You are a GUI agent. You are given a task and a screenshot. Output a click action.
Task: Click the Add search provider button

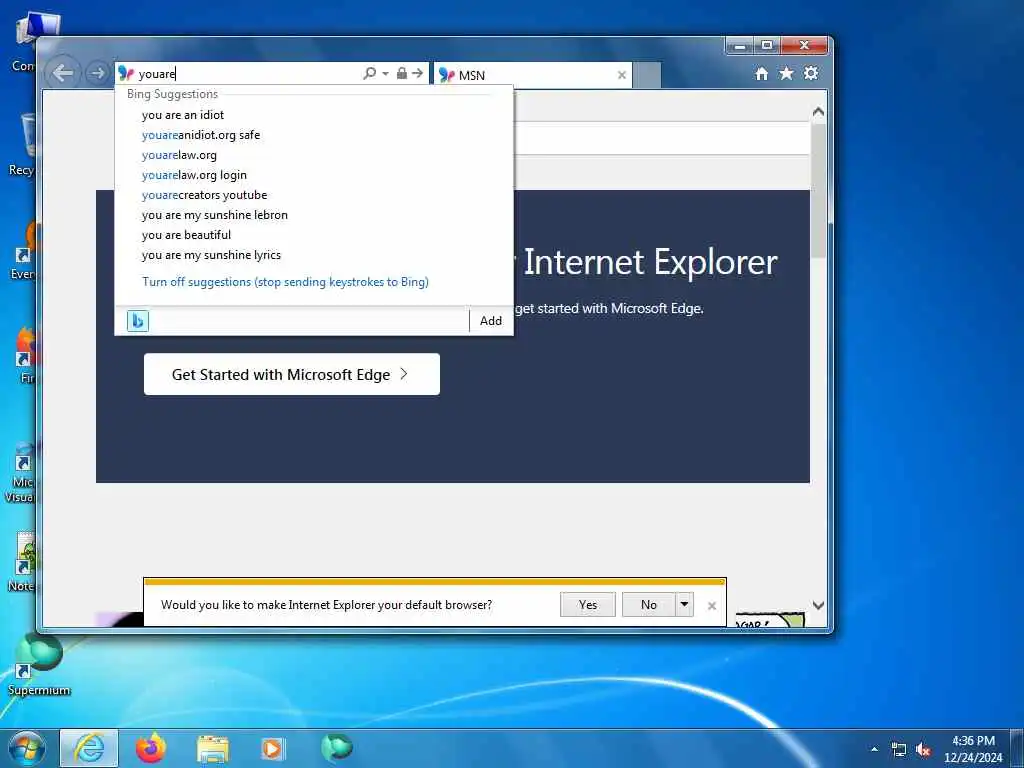pos(491,321)
